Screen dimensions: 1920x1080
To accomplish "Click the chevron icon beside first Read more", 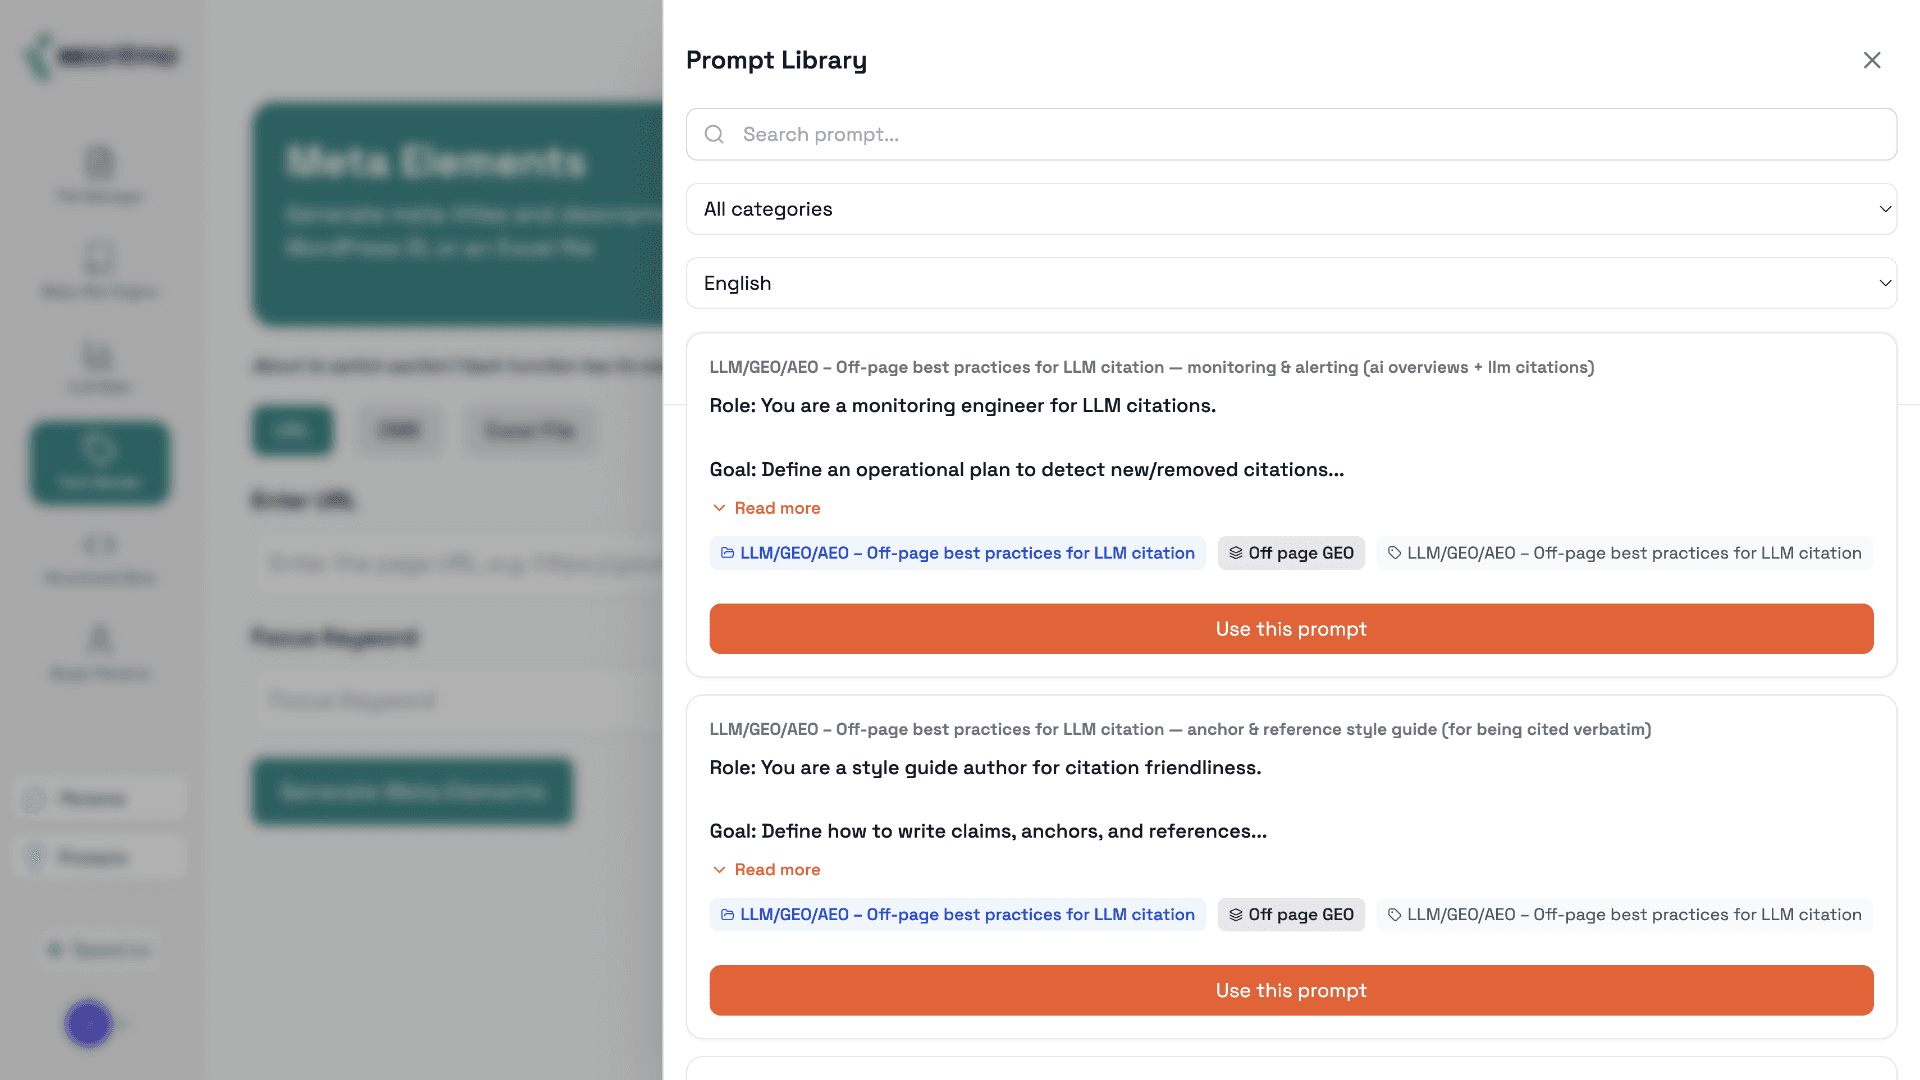I will tap(719, 508).
